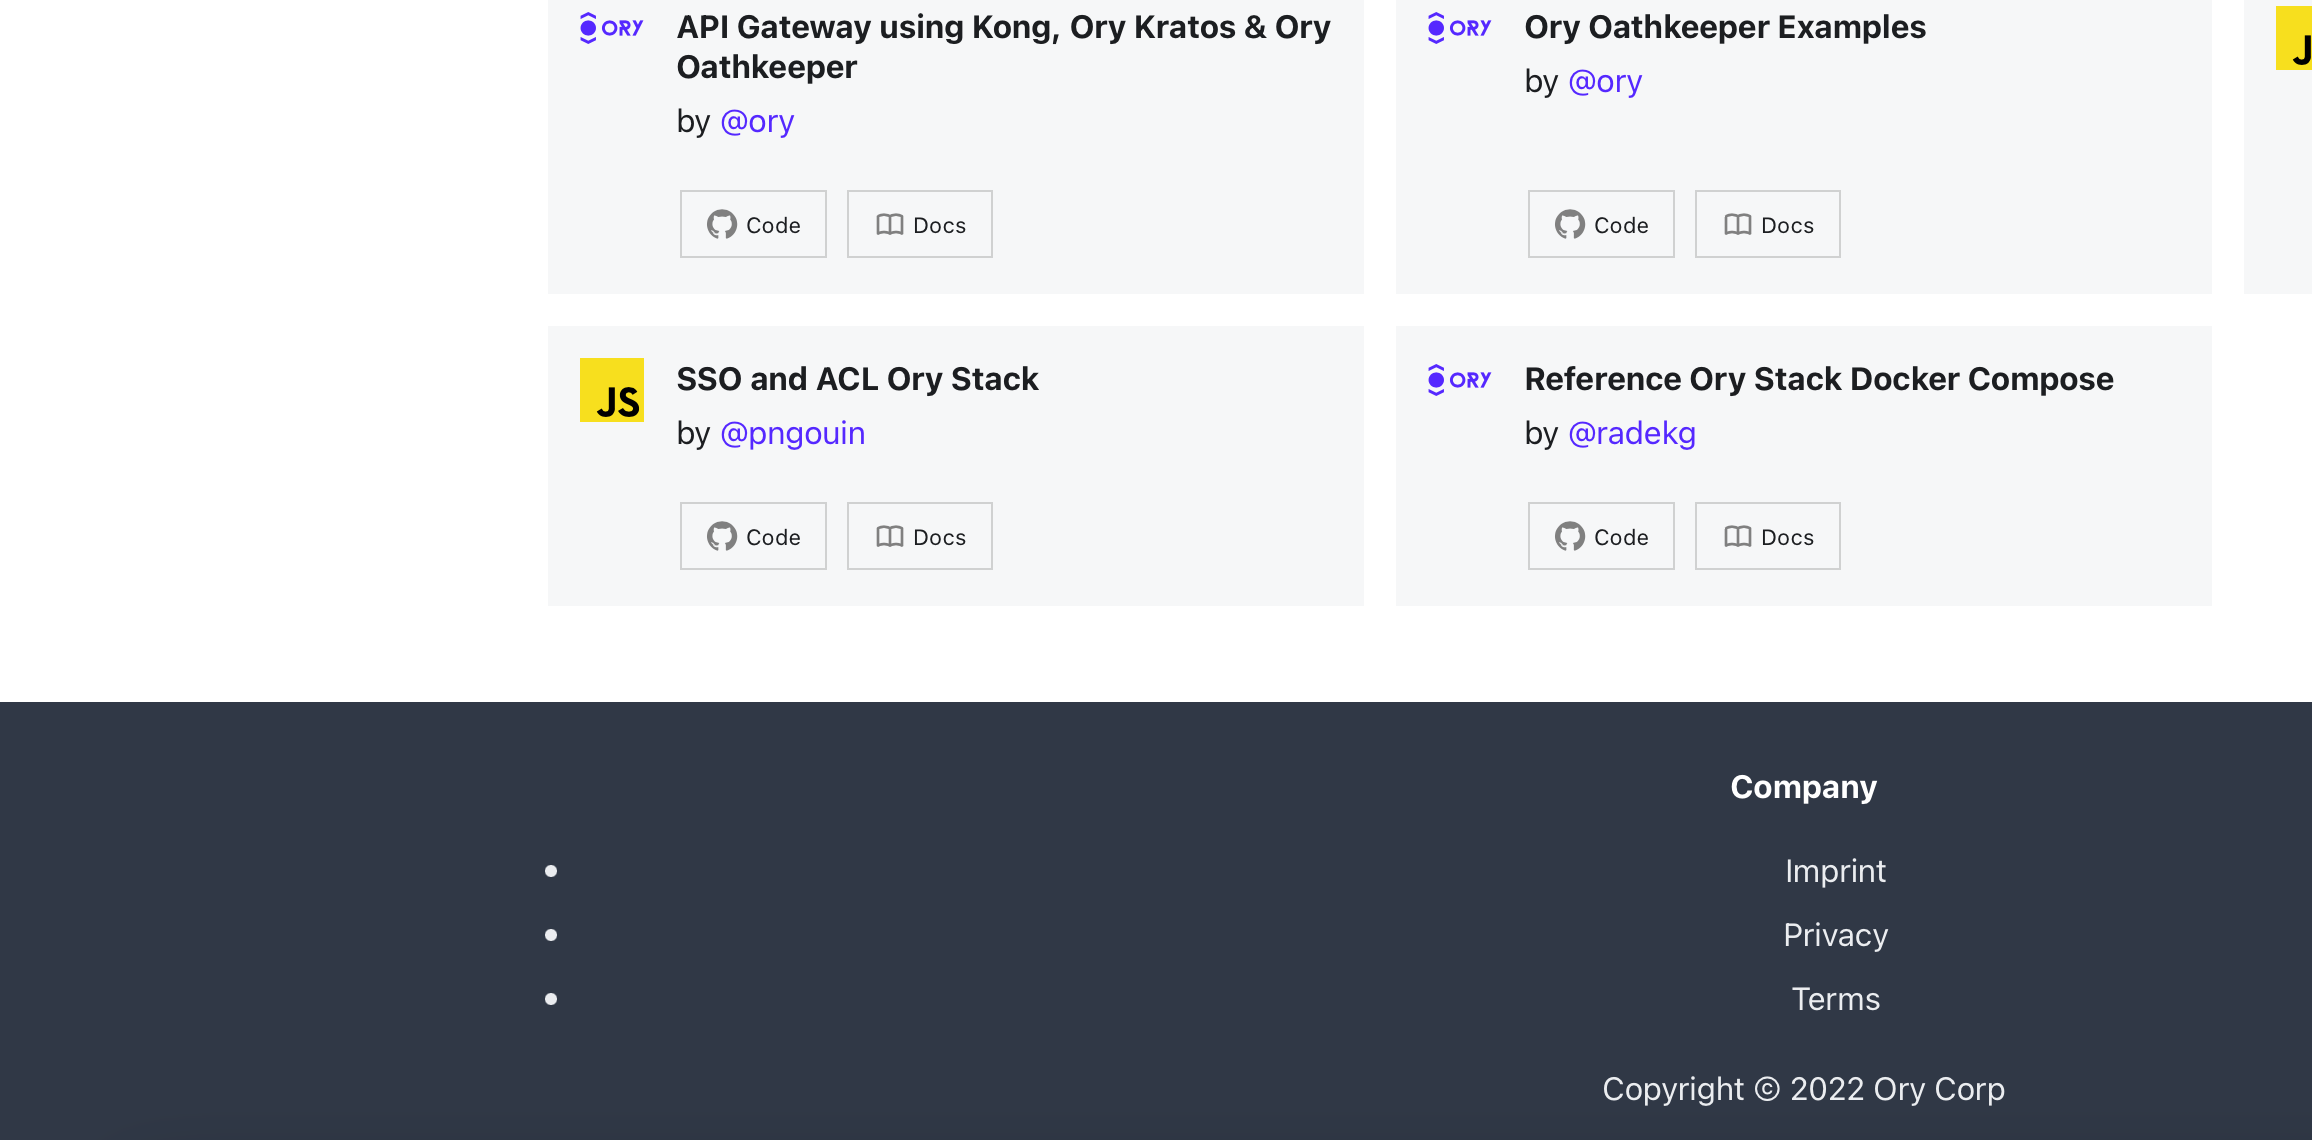Open Code for SSO and ACL Ory Stack

[753, 536]
